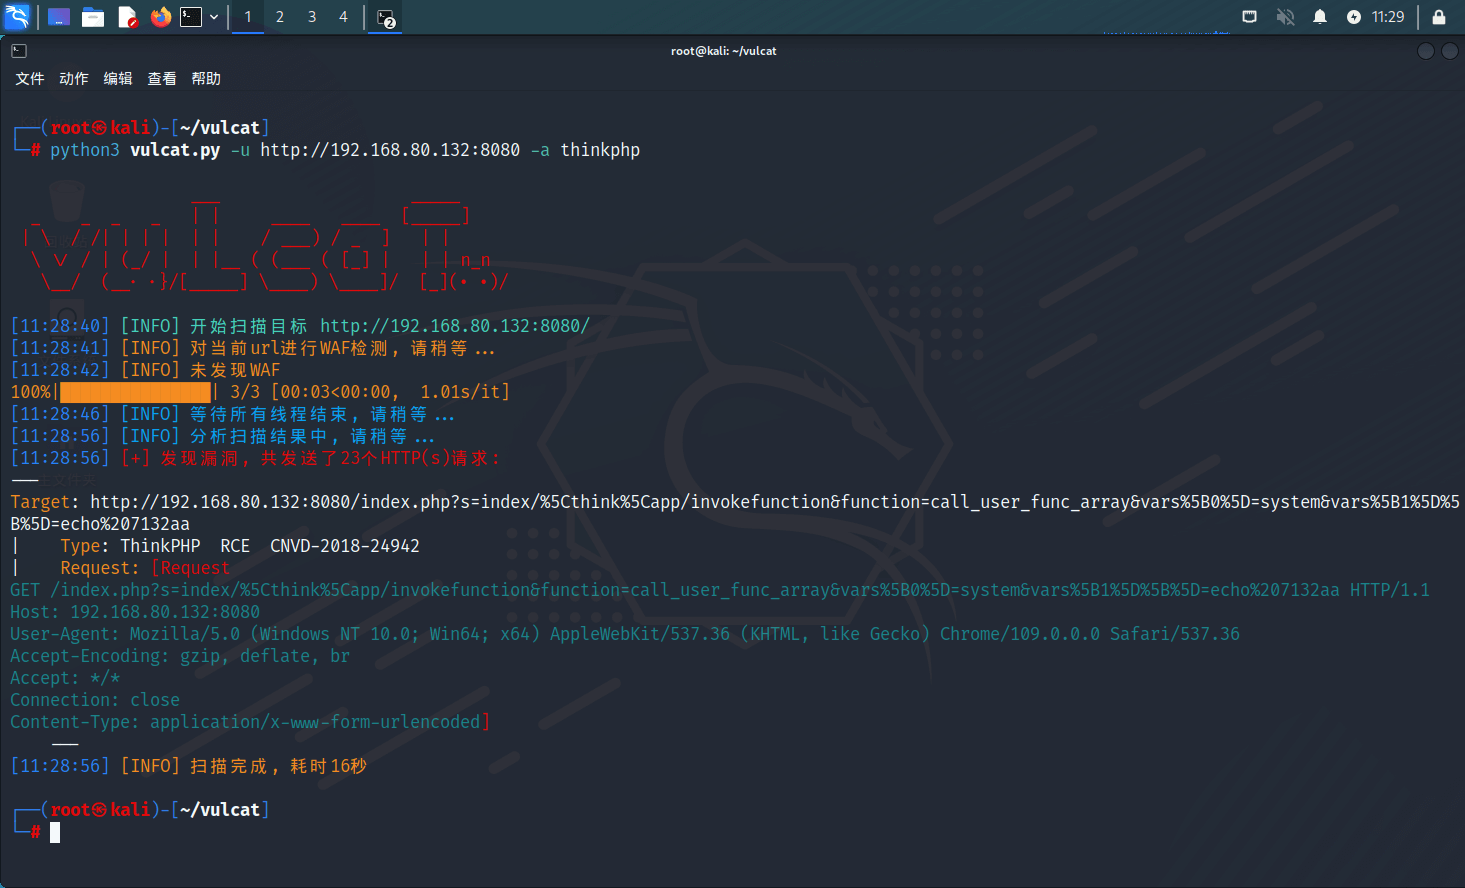This screenshot has height=888, width=1465.
Task: Expand the terminal launcher dropdown arrow
Action: coord(214,17)
